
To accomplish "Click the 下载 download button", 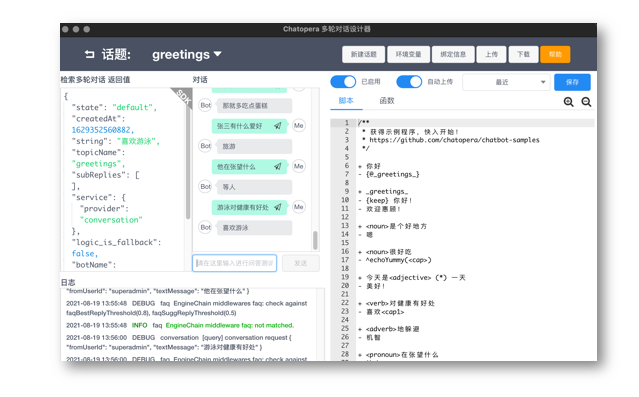I will 523,54.
